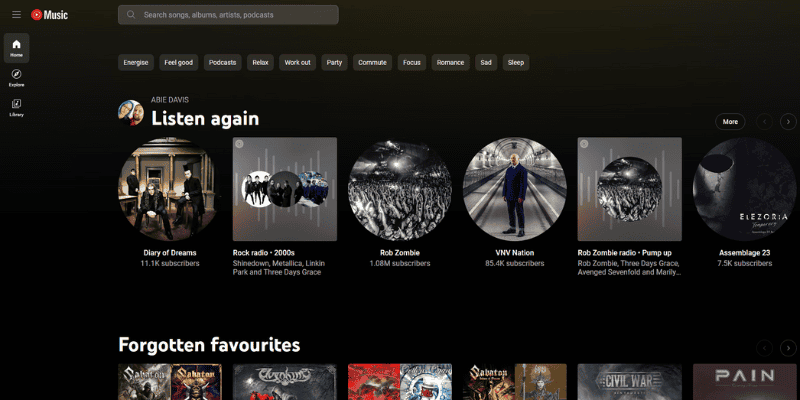Open Library in the sidebar
Screen dimensions: 800x400
pyautogui.click(x=16, y=108)
